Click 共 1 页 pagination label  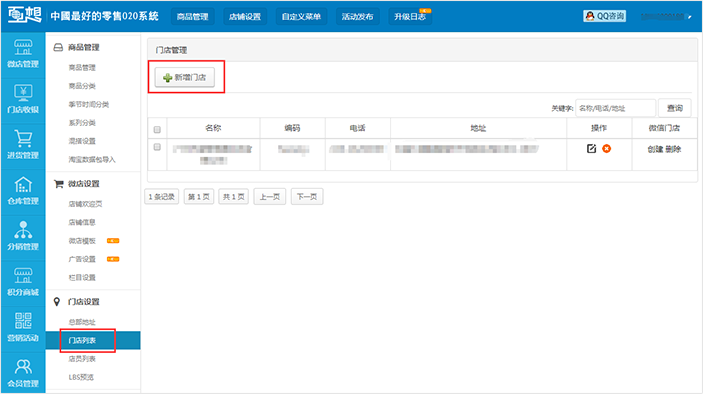(x=234, y=197)
